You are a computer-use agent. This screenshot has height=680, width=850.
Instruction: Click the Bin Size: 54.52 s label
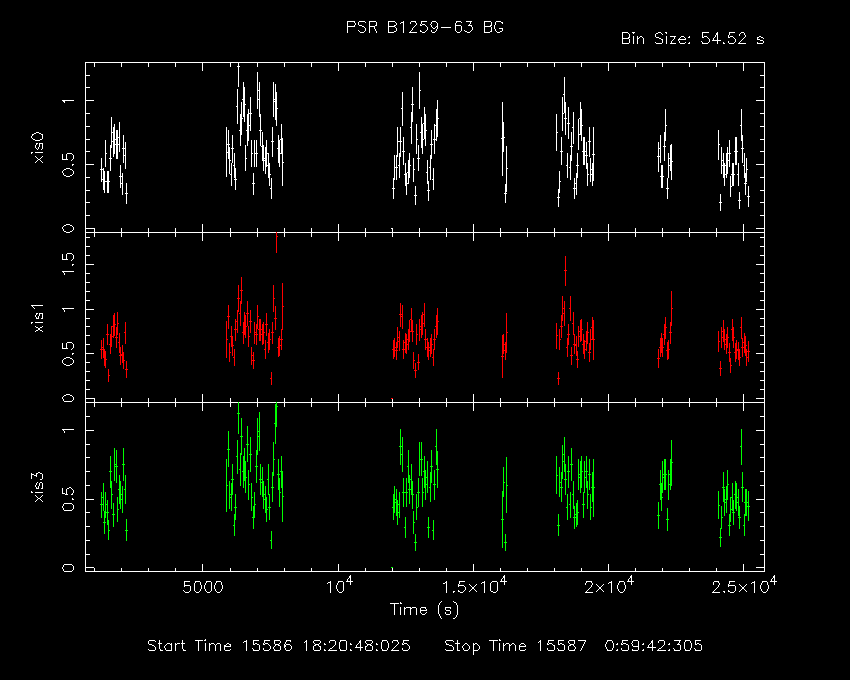click(x=692, y=39)
